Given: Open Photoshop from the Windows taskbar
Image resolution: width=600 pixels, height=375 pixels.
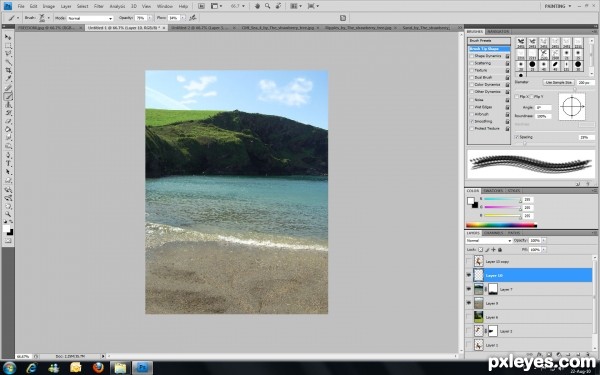Looking at the screenshot, I should click(142, 368).
